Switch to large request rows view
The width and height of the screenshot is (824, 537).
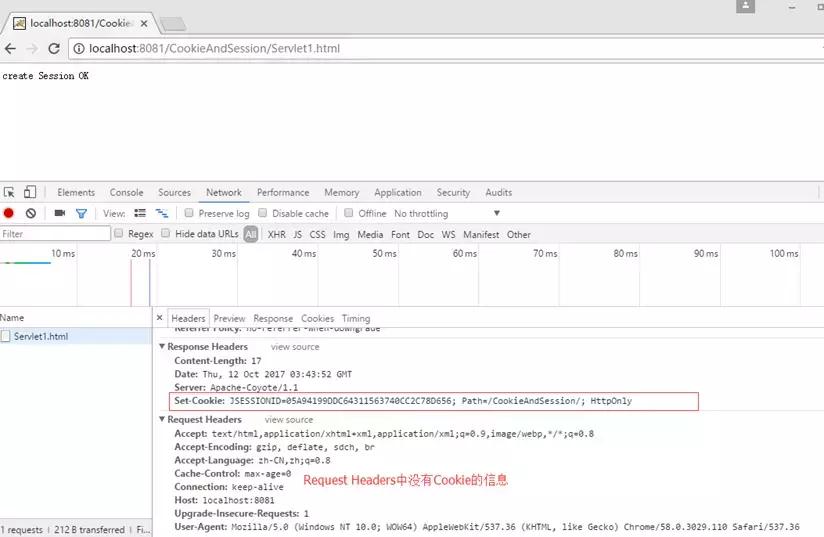(140, 213)
